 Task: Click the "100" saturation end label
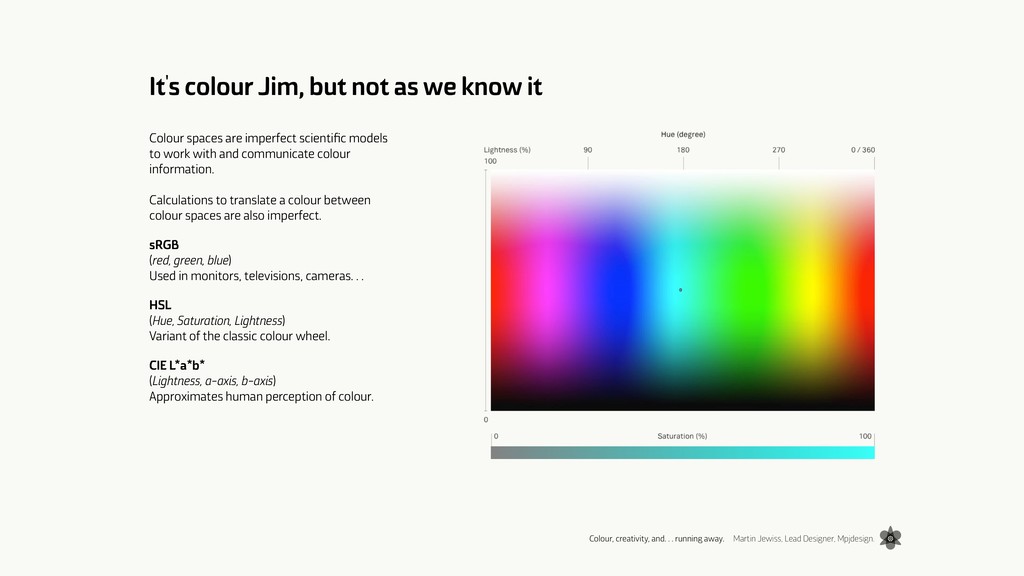865,436
